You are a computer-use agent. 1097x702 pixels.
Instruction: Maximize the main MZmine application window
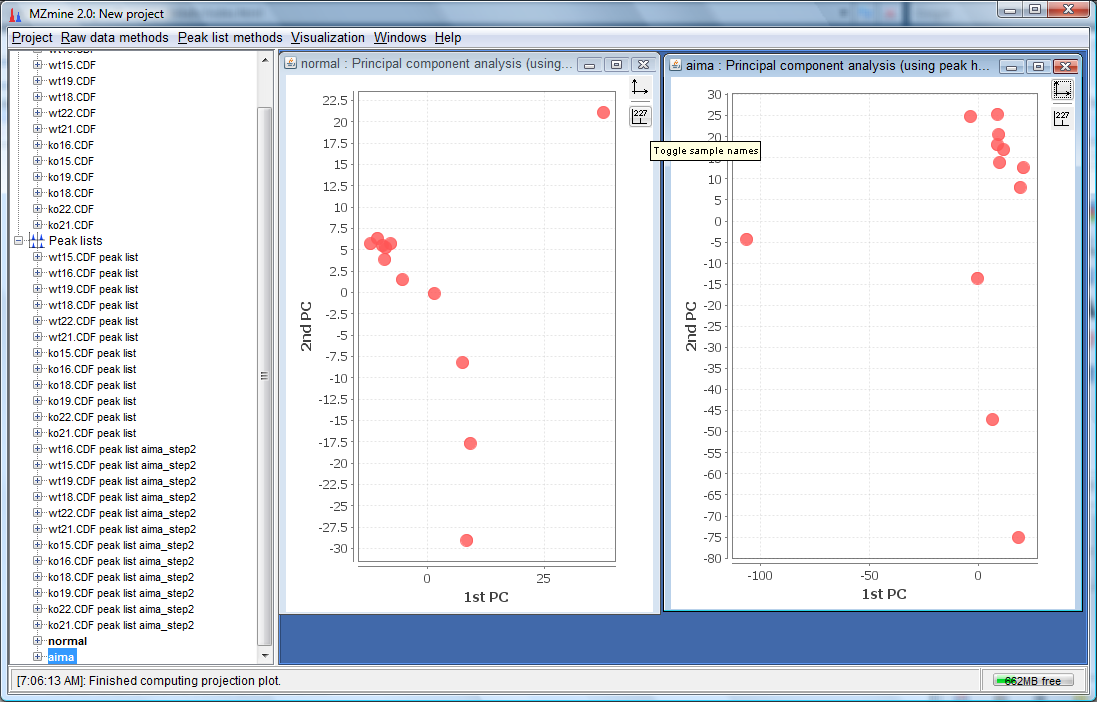click(1035, 9)
